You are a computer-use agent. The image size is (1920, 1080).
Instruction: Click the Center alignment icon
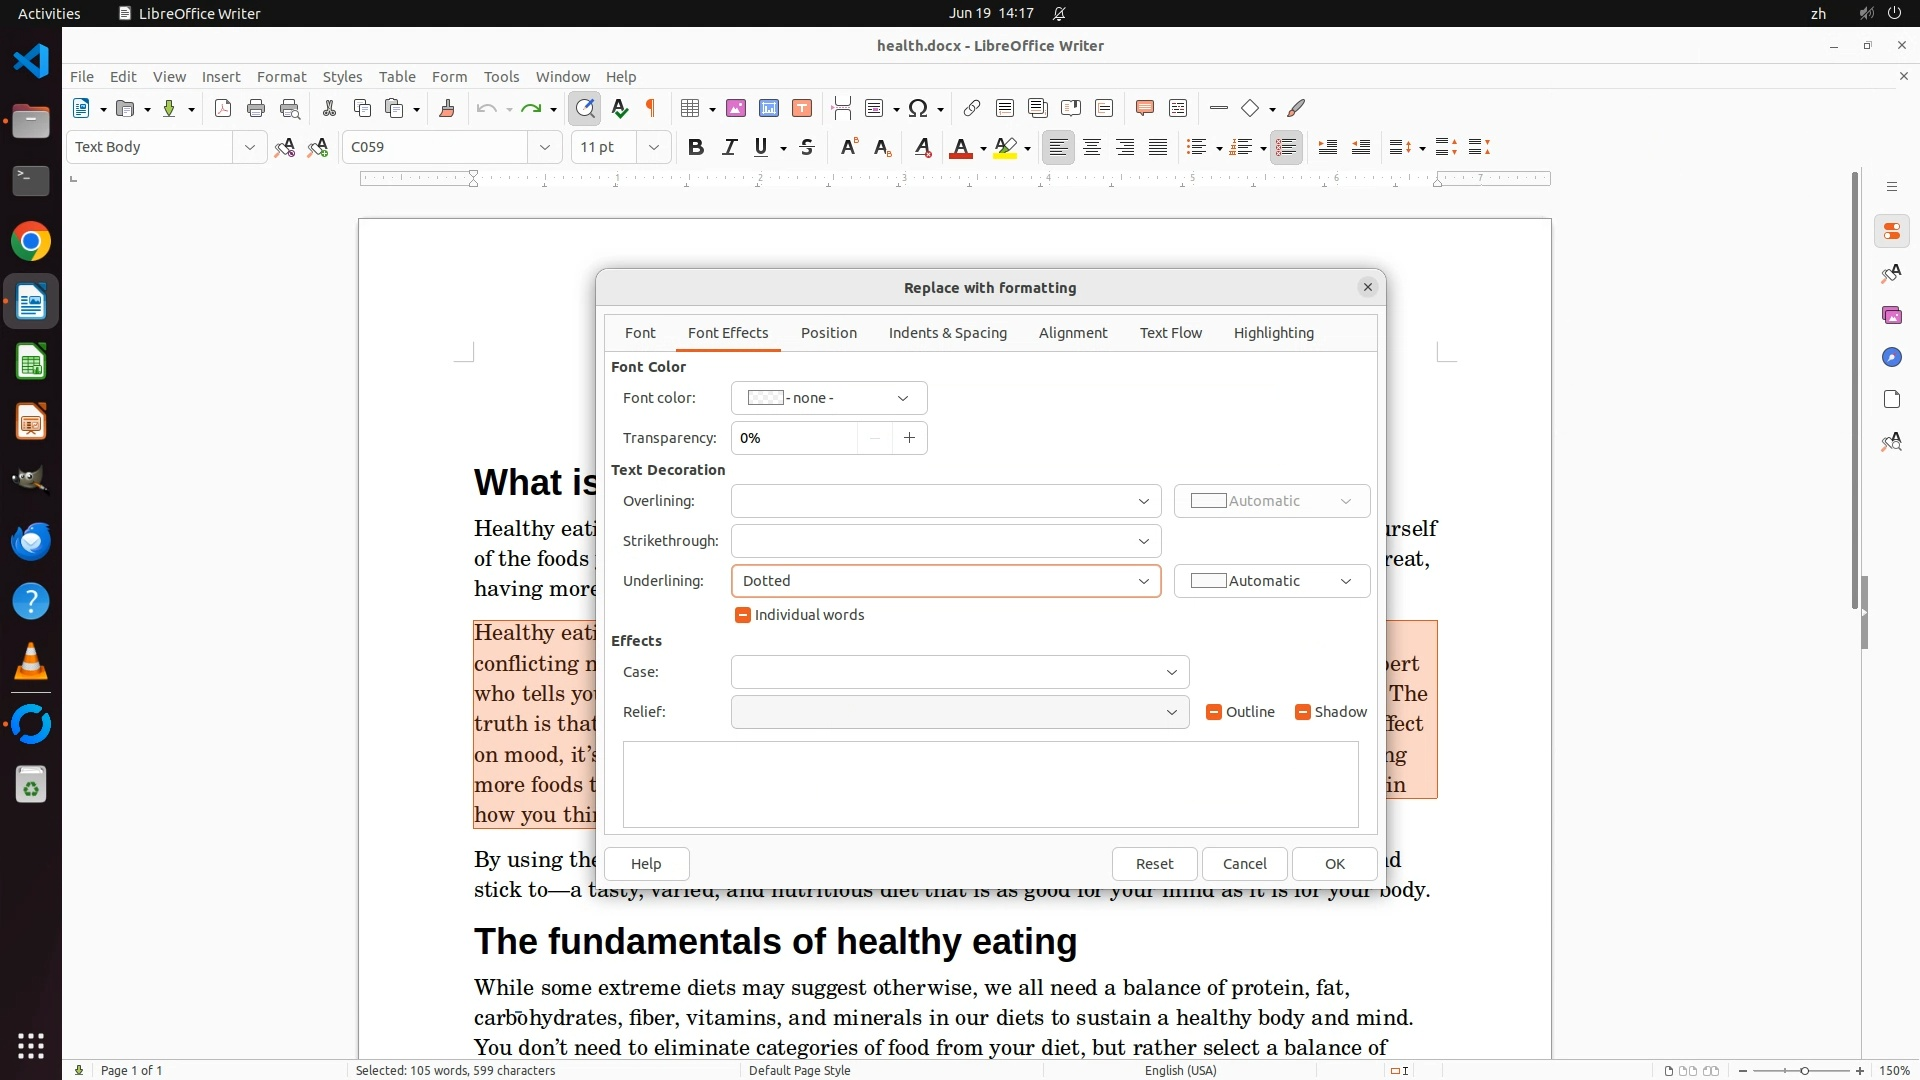(x=1092, y=148)
